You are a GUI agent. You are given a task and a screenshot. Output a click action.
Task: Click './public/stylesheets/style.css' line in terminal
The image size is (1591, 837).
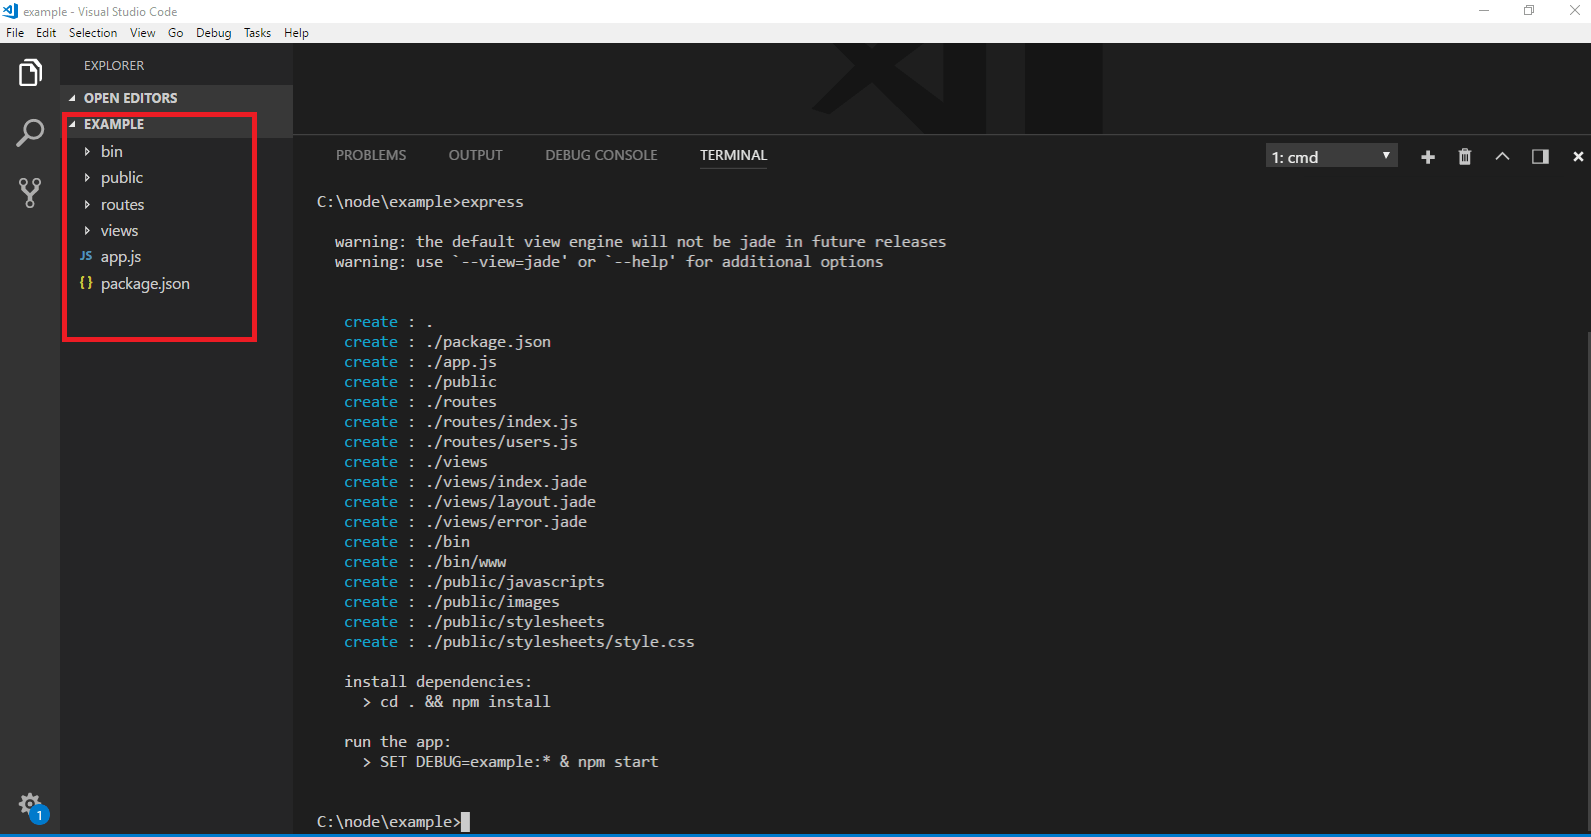tap(560, 642)
